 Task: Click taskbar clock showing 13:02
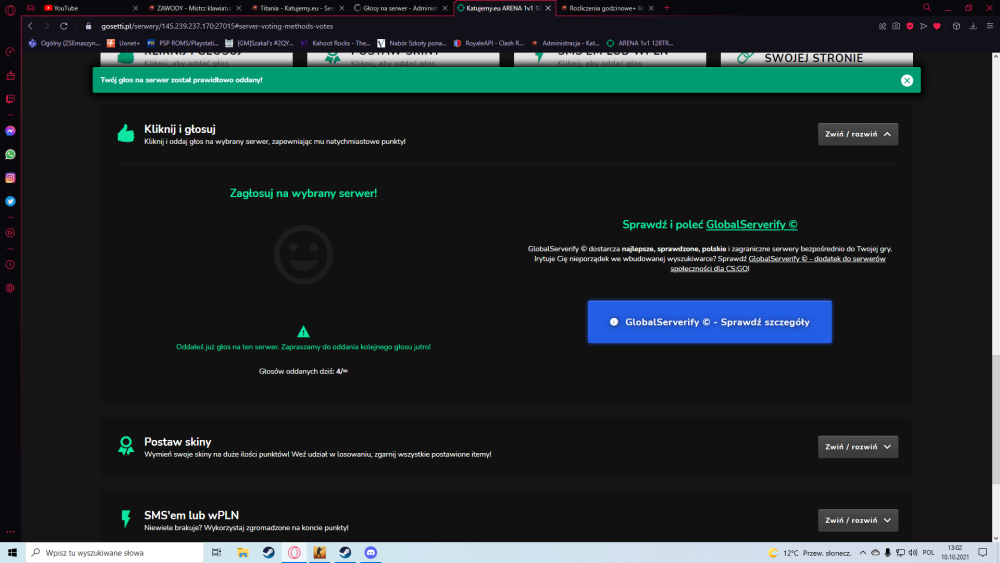click(955, 553)
